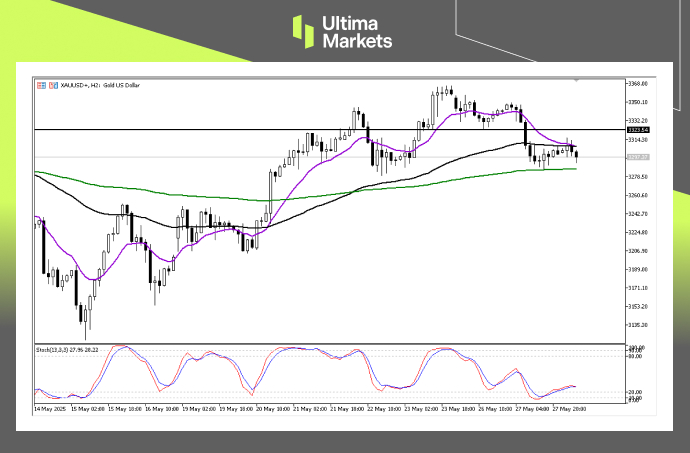This screenshot has height=453, width=690.
Task: Click the 14 May 2025 time axis label
Action: [50, 409]
